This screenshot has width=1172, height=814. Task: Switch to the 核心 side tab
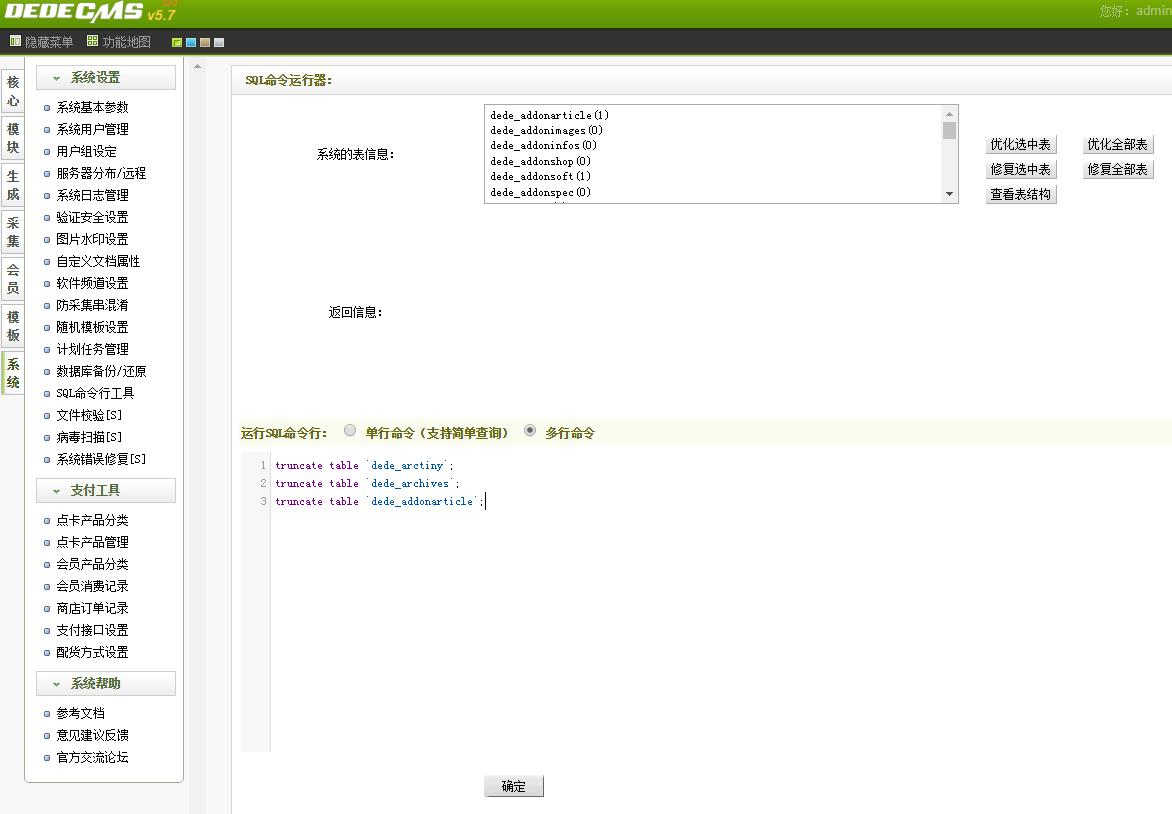click(x=13, y=92)
